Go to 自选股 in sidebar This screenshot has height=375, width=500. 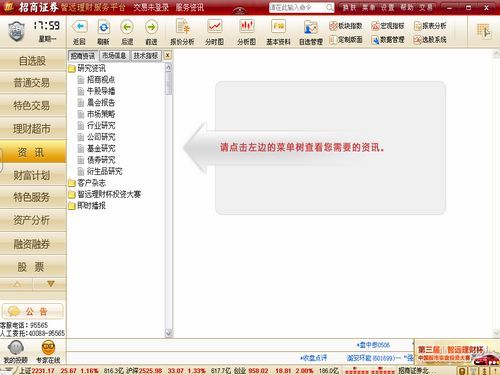[x=33, y=61]
